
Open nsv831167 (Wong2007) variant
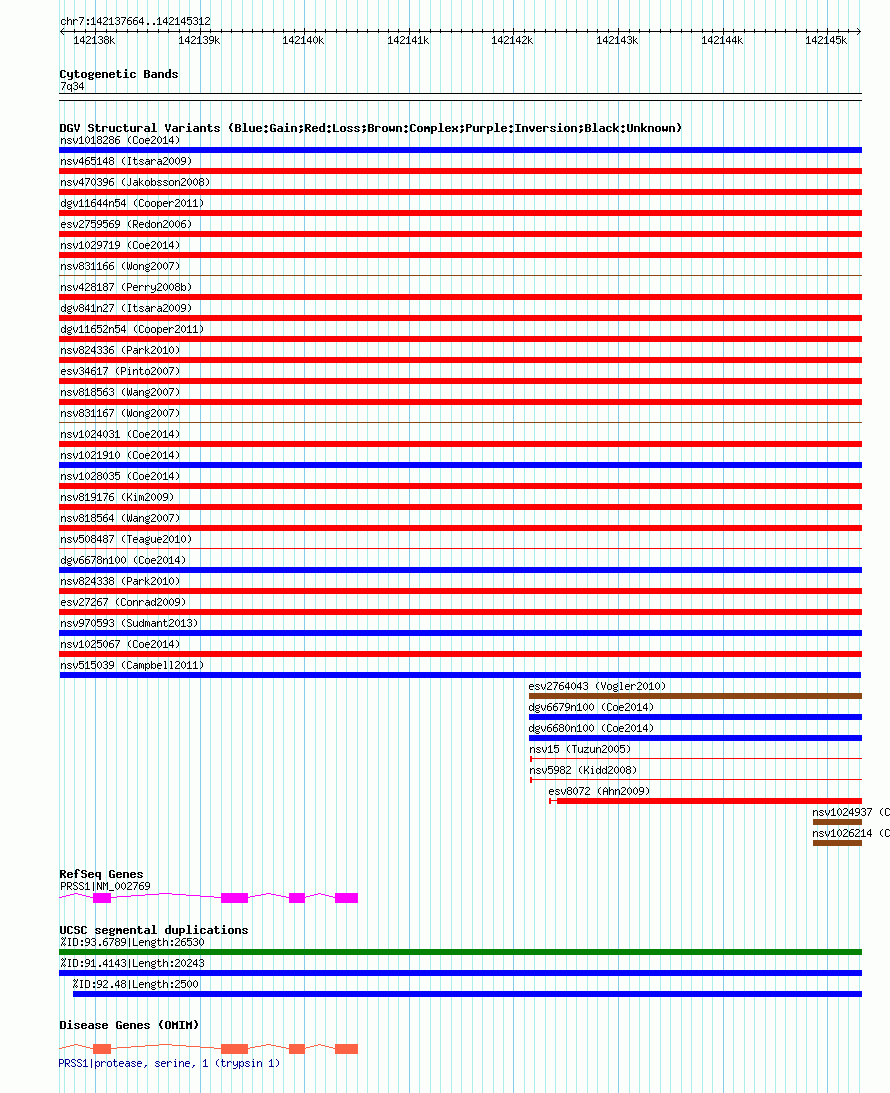pyautogui.click(x=120, y=413)
